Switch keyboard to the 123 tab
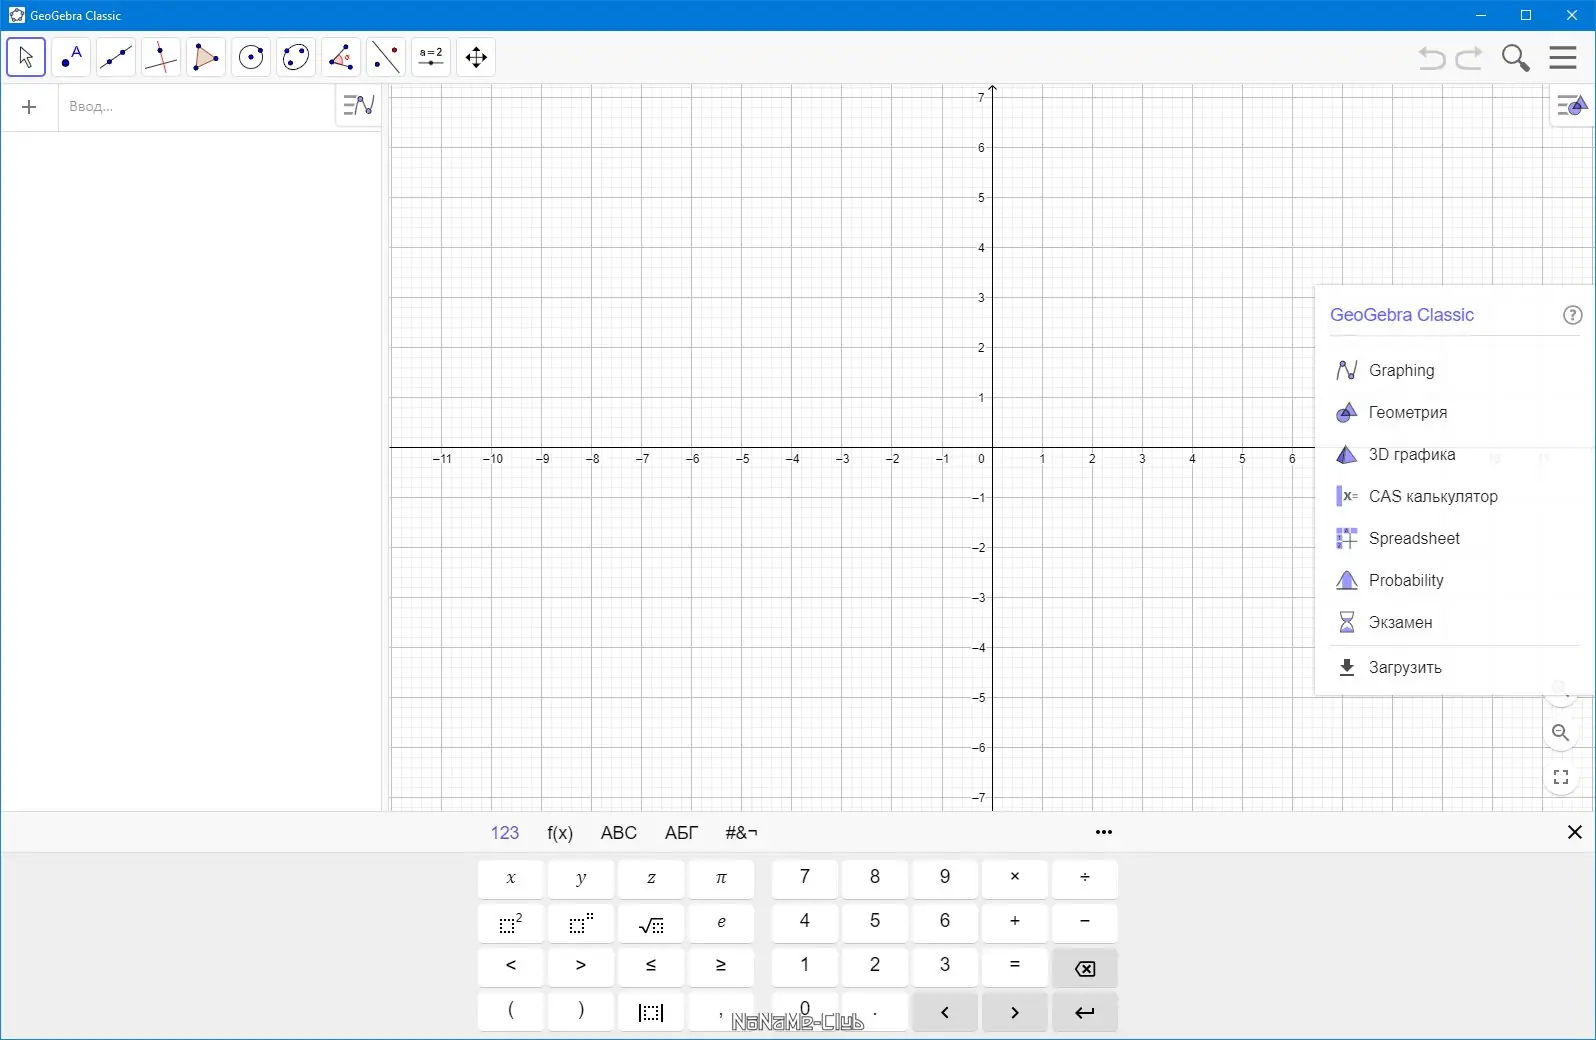Screen dimensions: 1596x1040 click(505, 833)
